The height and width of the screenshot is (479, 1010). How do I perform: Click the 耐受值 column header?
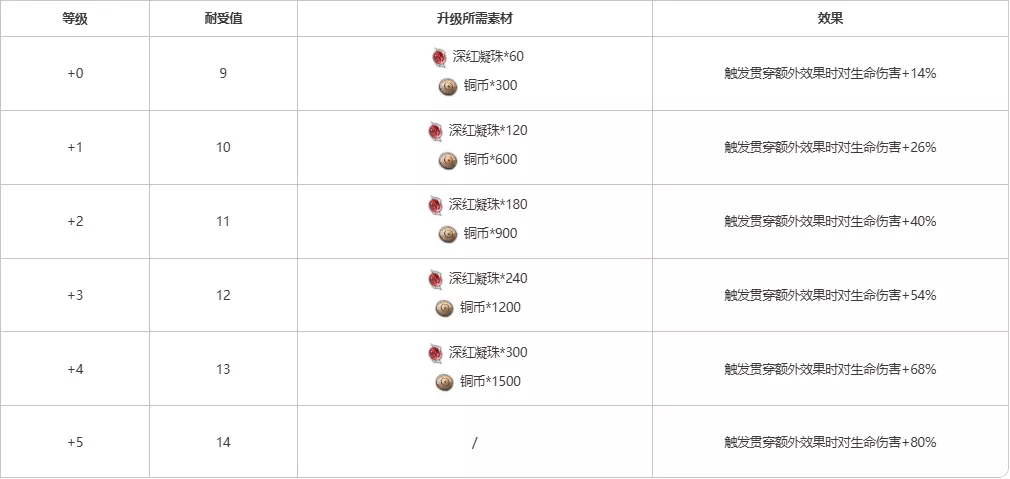click(x=223, y=19)
